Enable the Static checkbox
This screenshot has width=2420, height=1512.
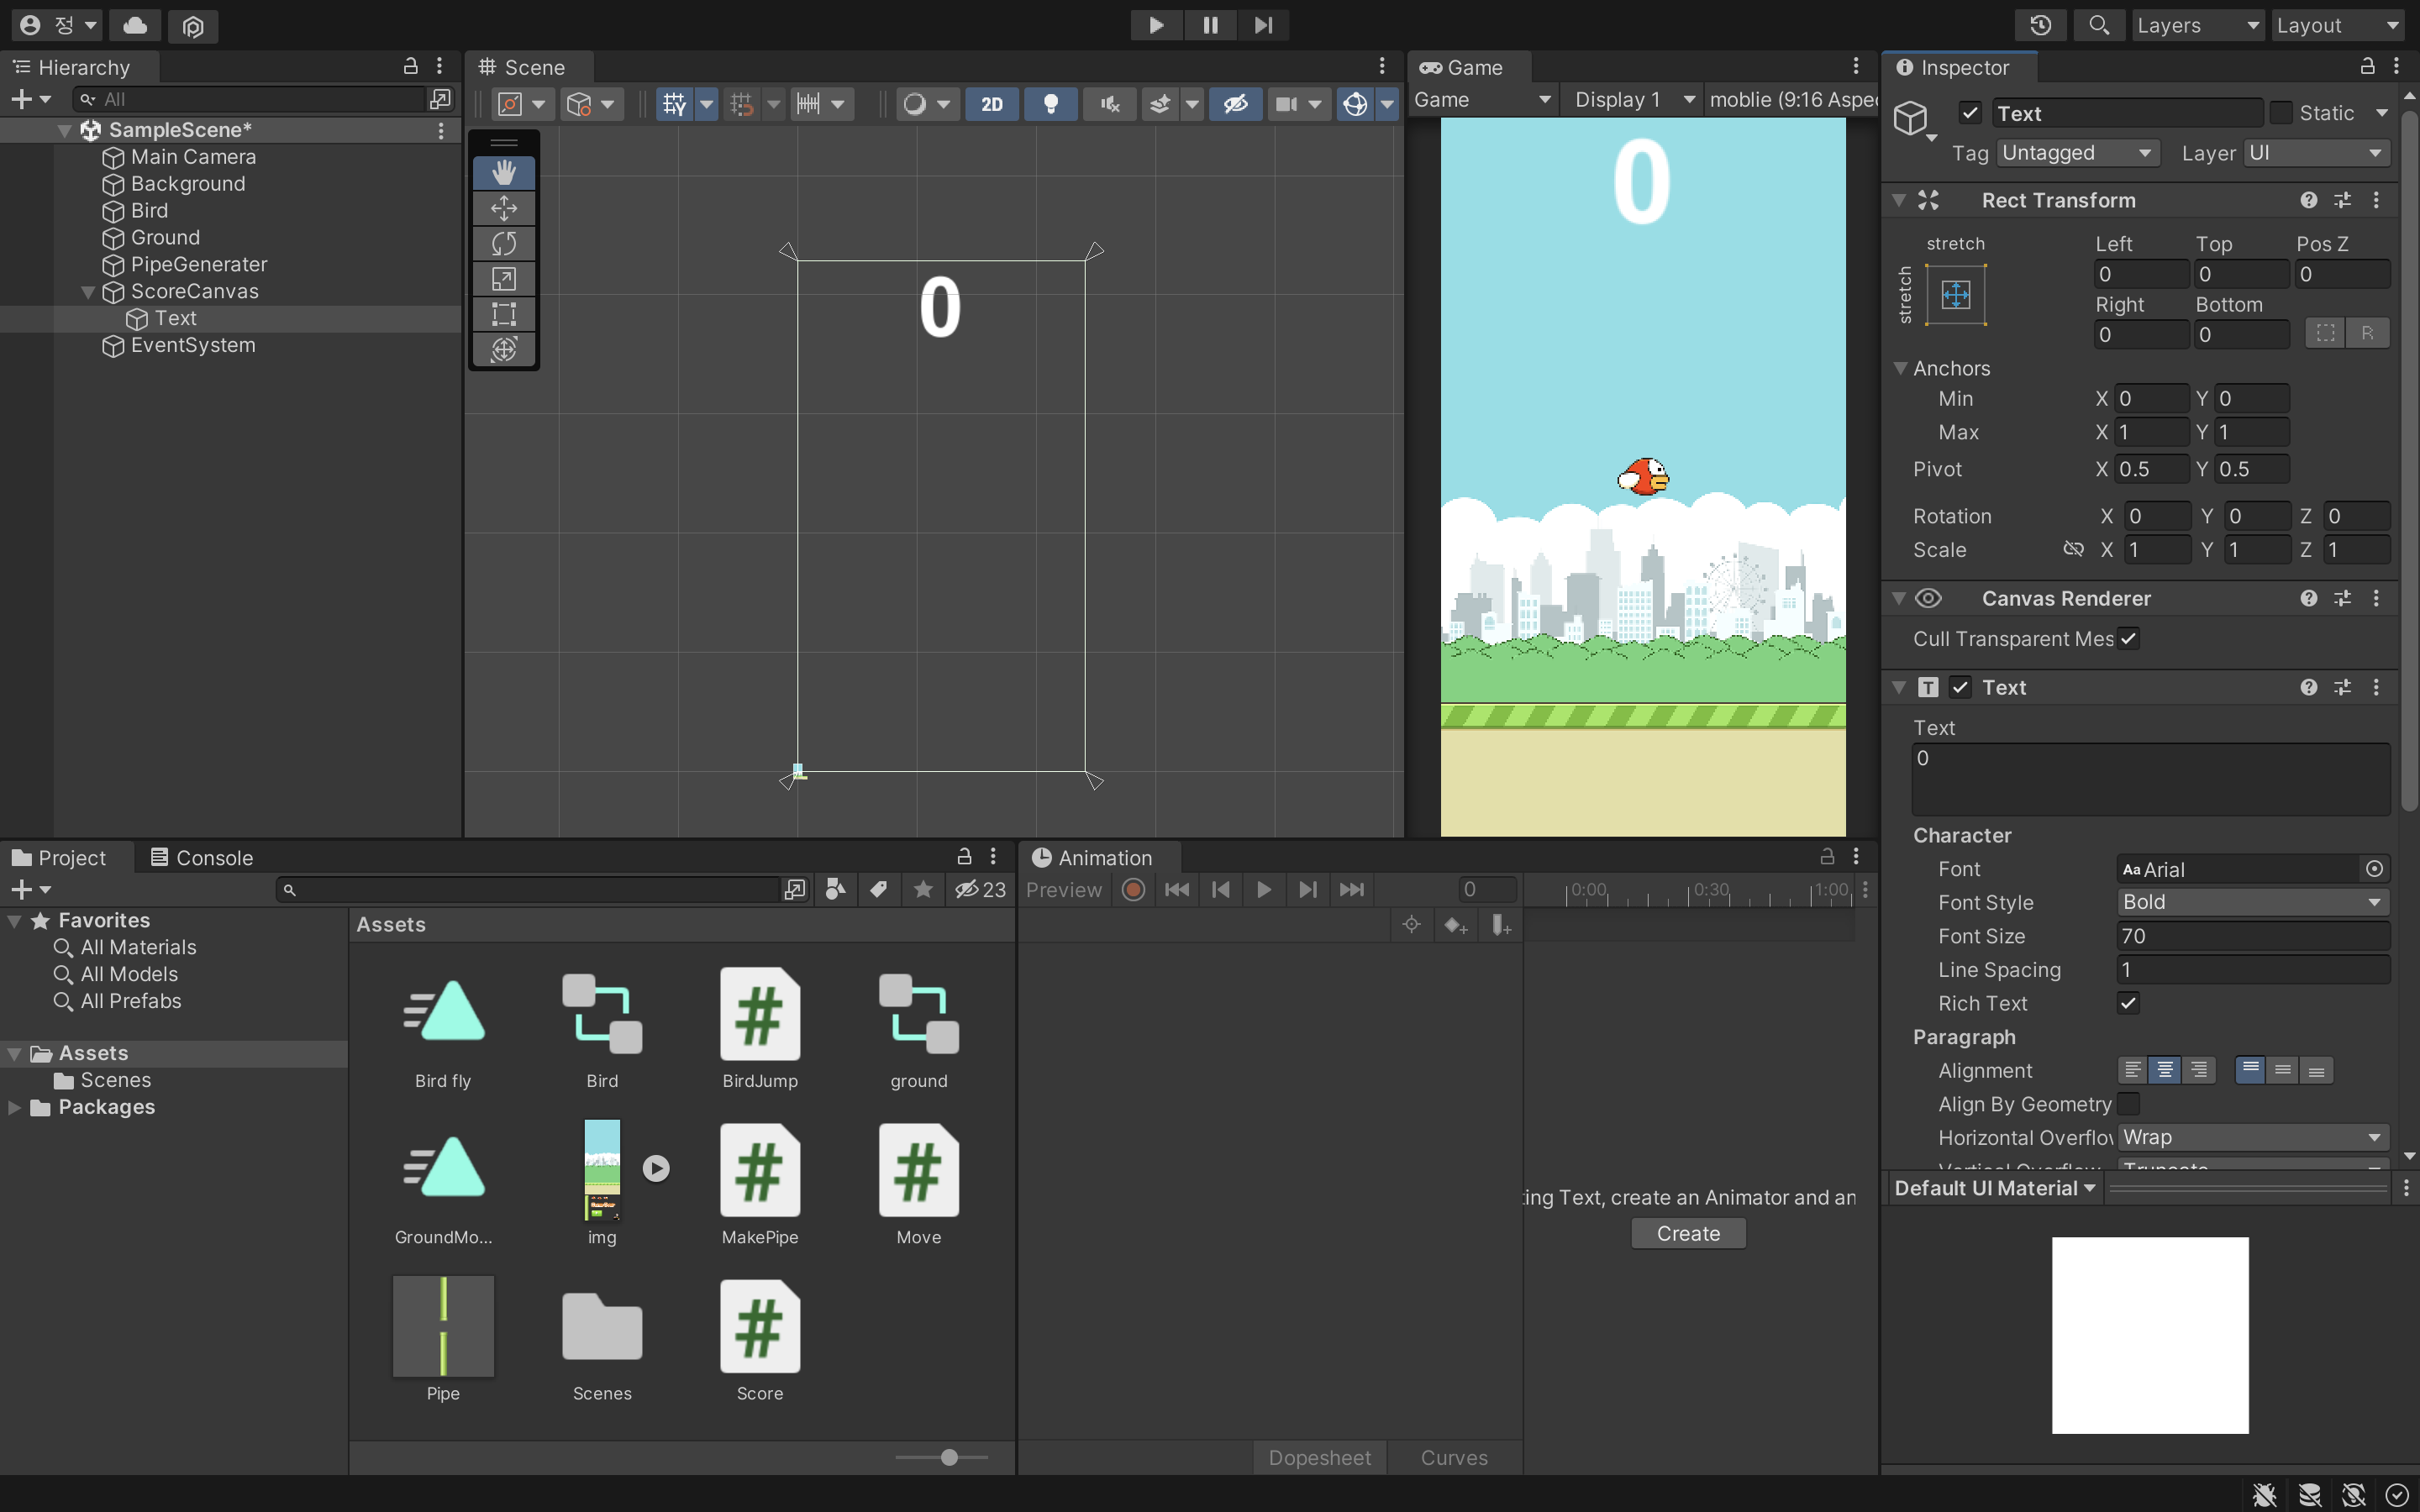tap(2281, 113)
